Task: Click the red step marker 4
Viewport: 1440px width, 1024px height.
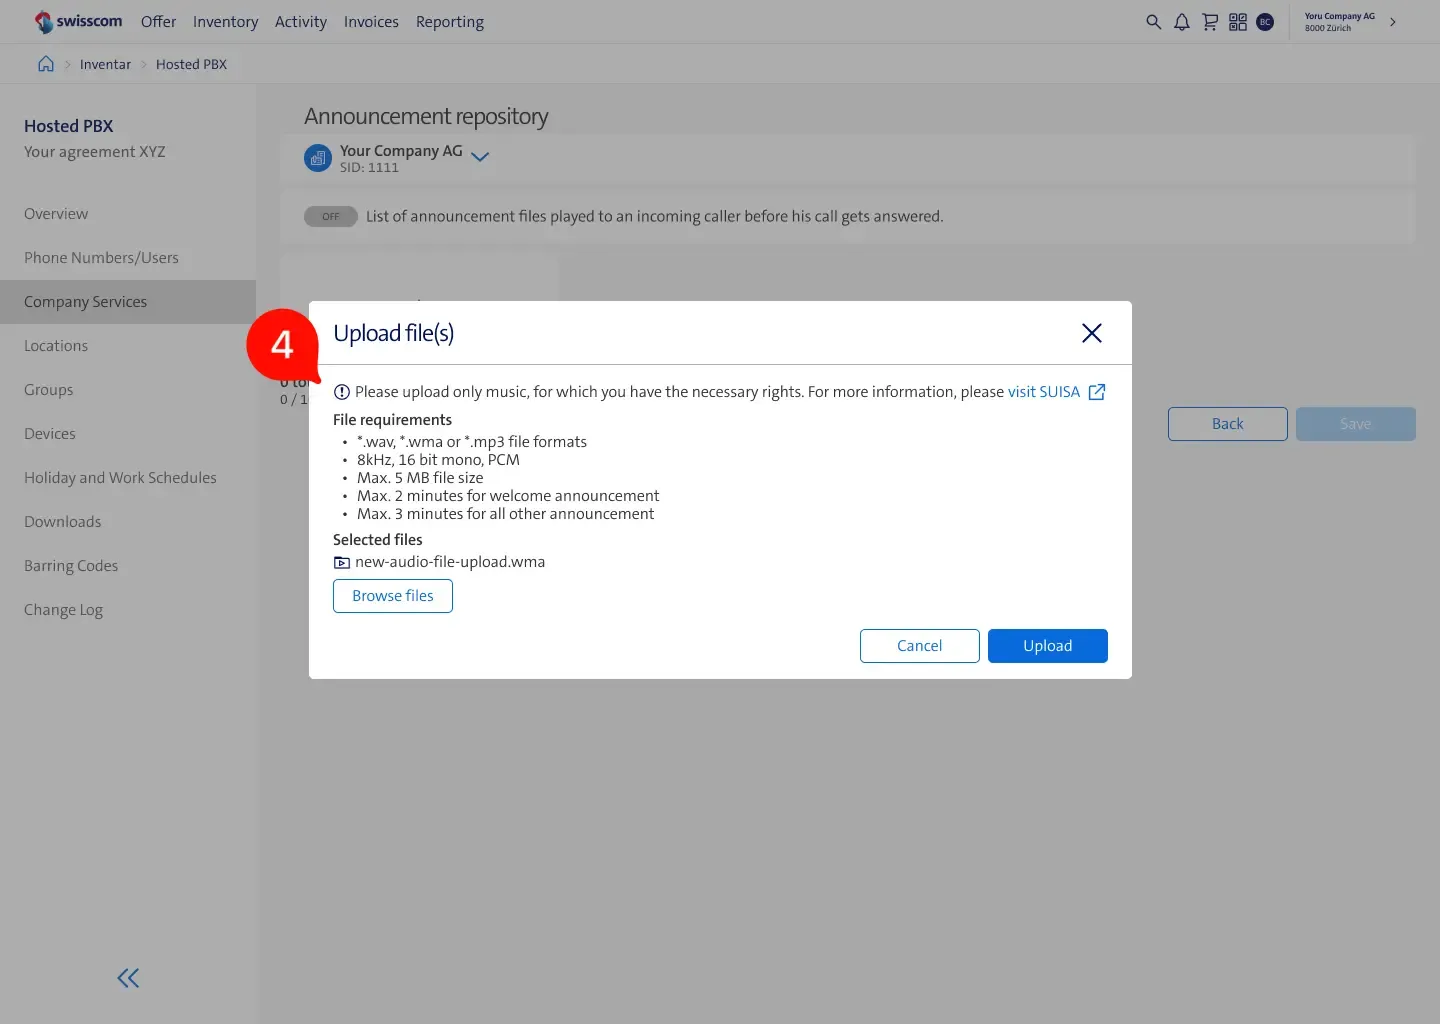Action: coord(282,346)
